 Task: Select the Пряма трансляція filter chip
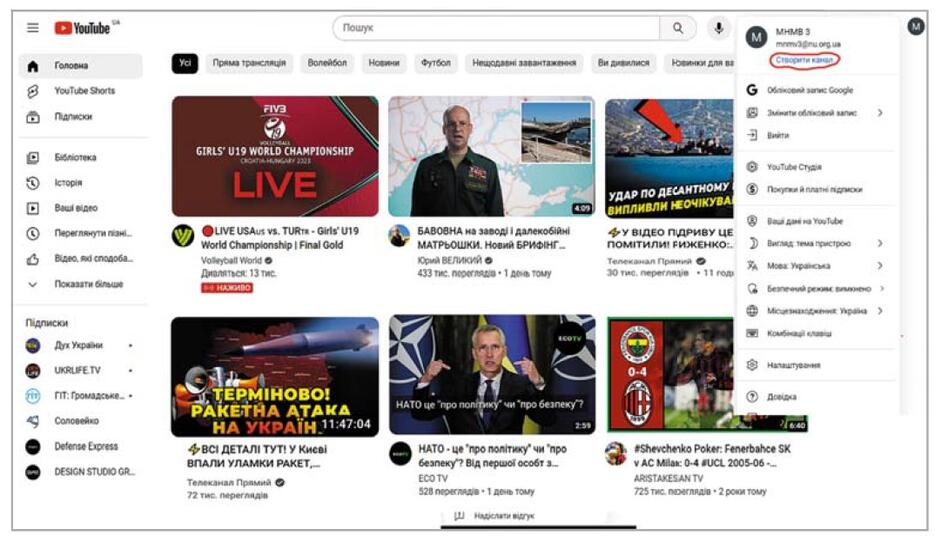pyautogui.click(x=249, y=63)
